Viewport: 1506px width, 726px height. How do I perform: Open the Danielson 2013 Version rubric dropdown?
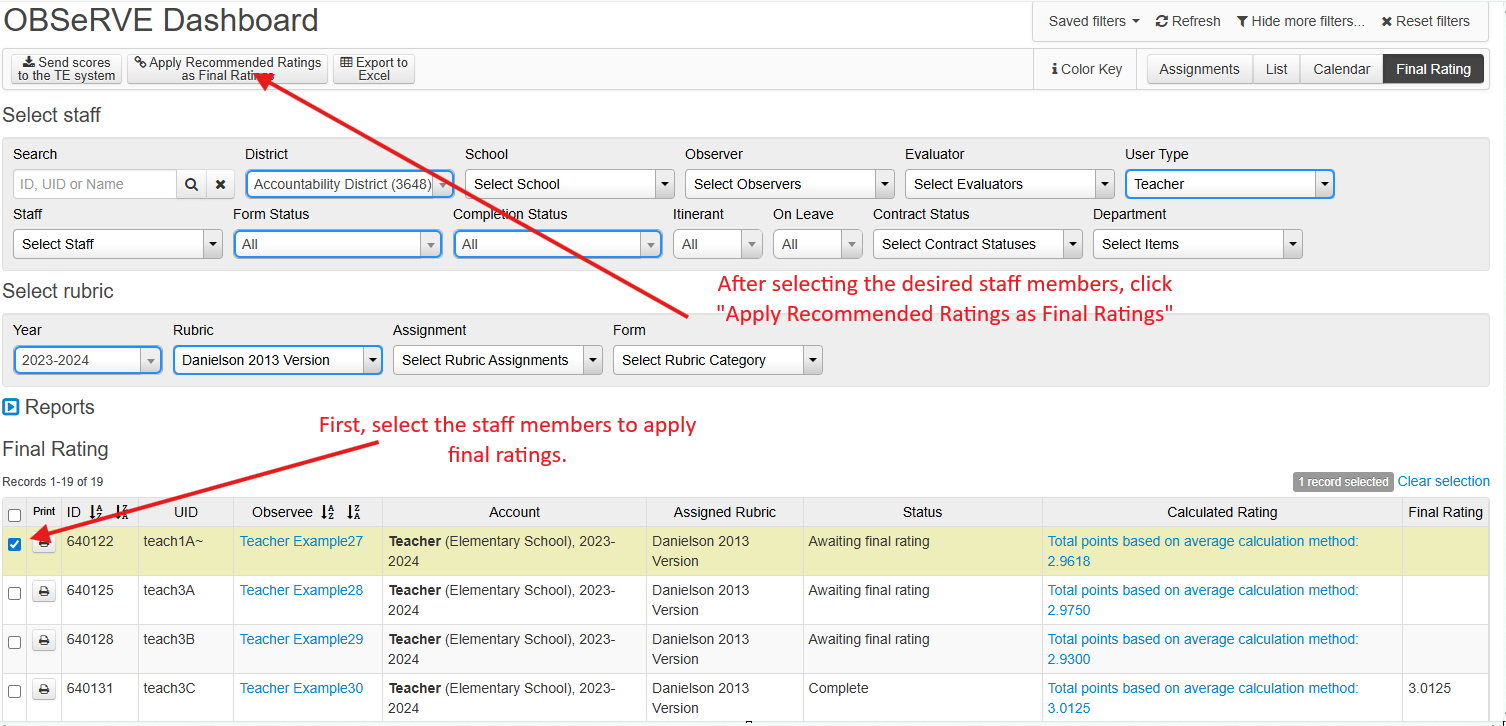[x=277, y=360]
